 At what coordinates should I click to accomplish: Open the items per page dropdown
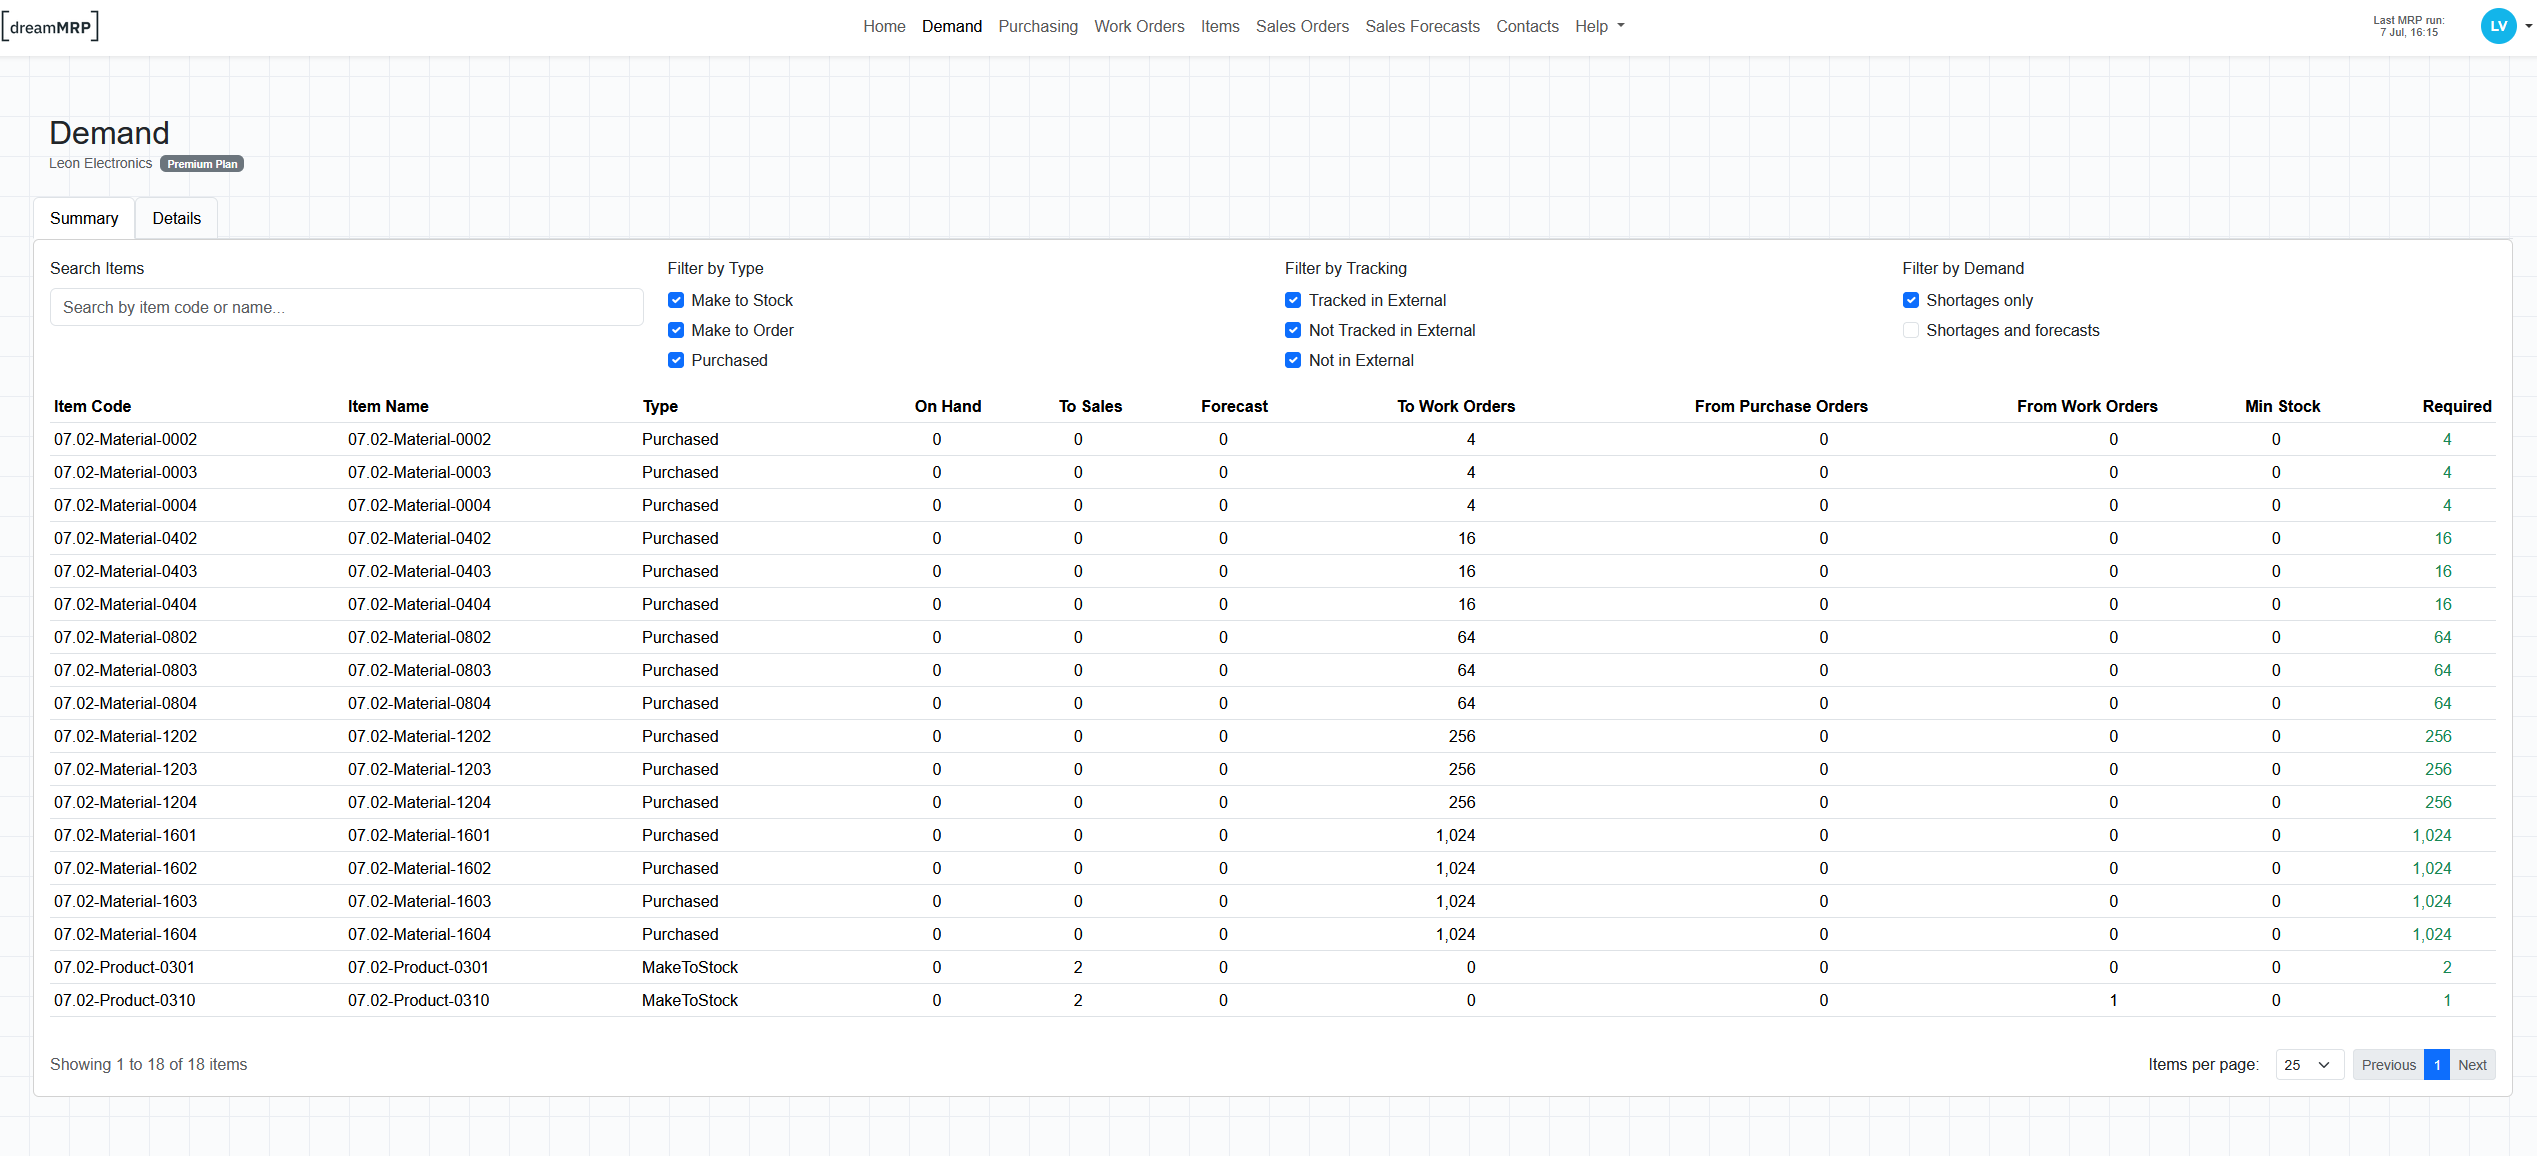2309,1065
